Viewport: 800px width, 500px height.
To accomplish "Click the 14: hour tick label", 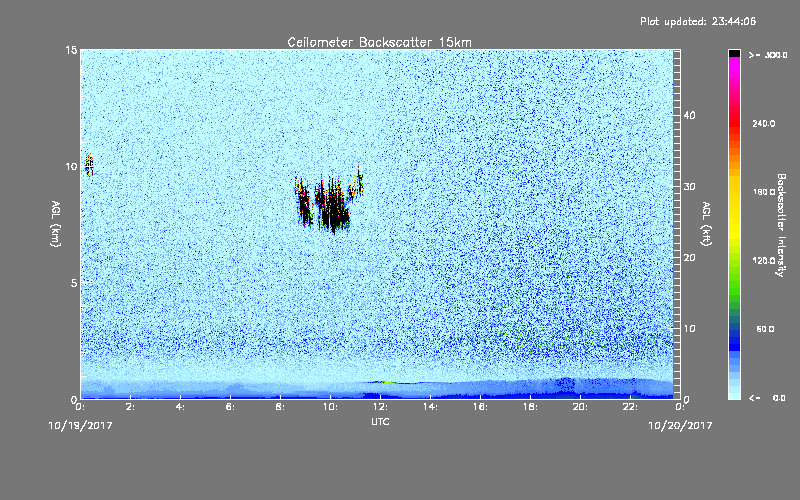I will coord(430,407).
